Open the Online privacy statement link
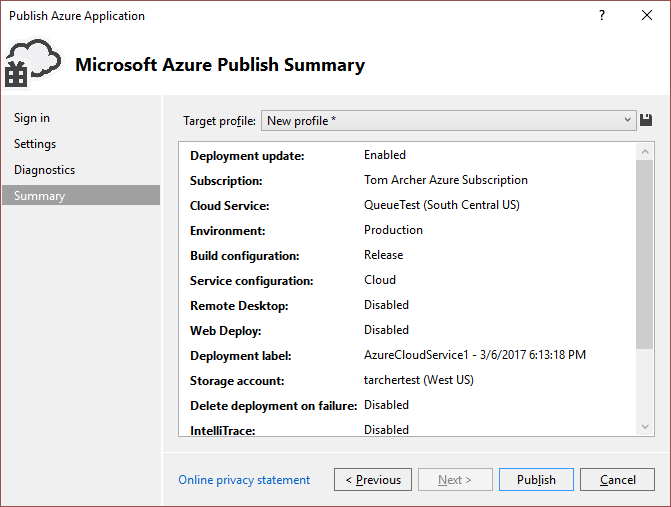Screen dimensions: 671x507 244,480
